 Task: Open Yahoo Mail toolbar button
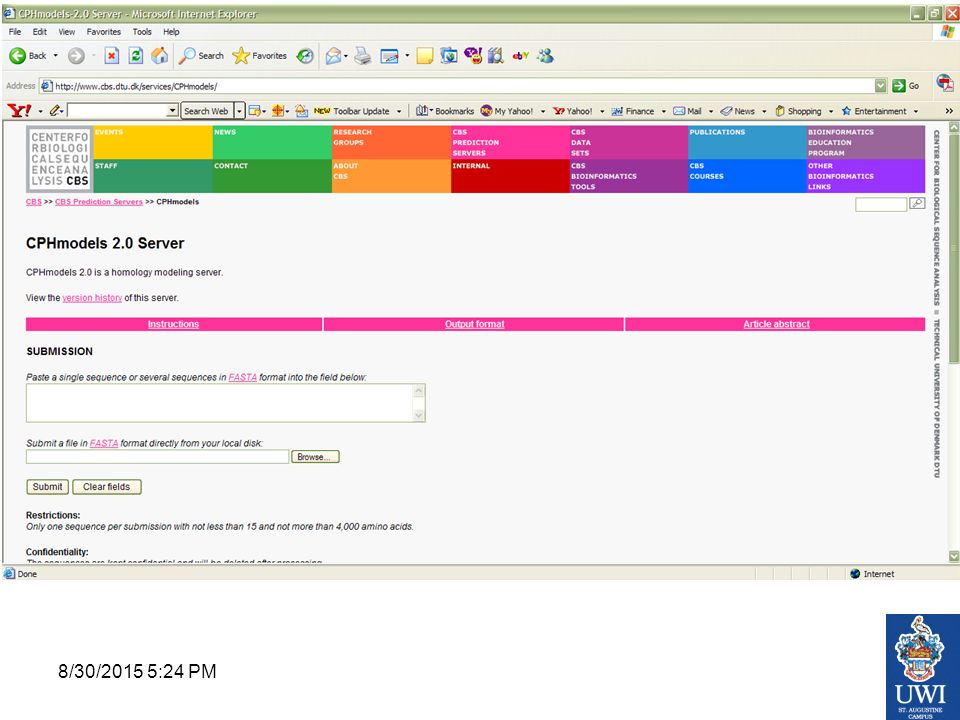click(688, 111)
